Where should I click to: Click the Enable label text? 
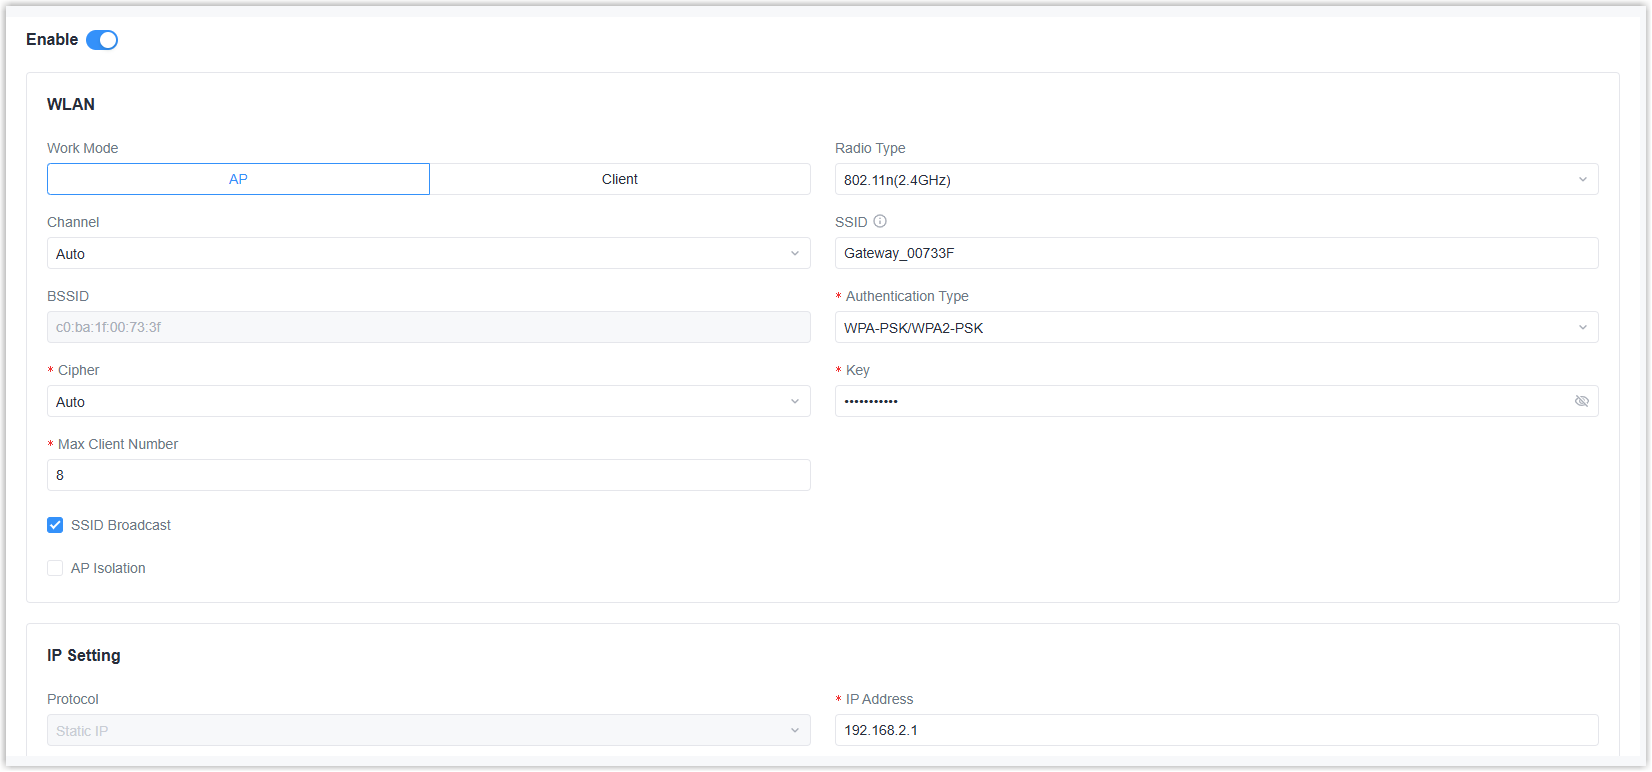click(x=52, y=40)
